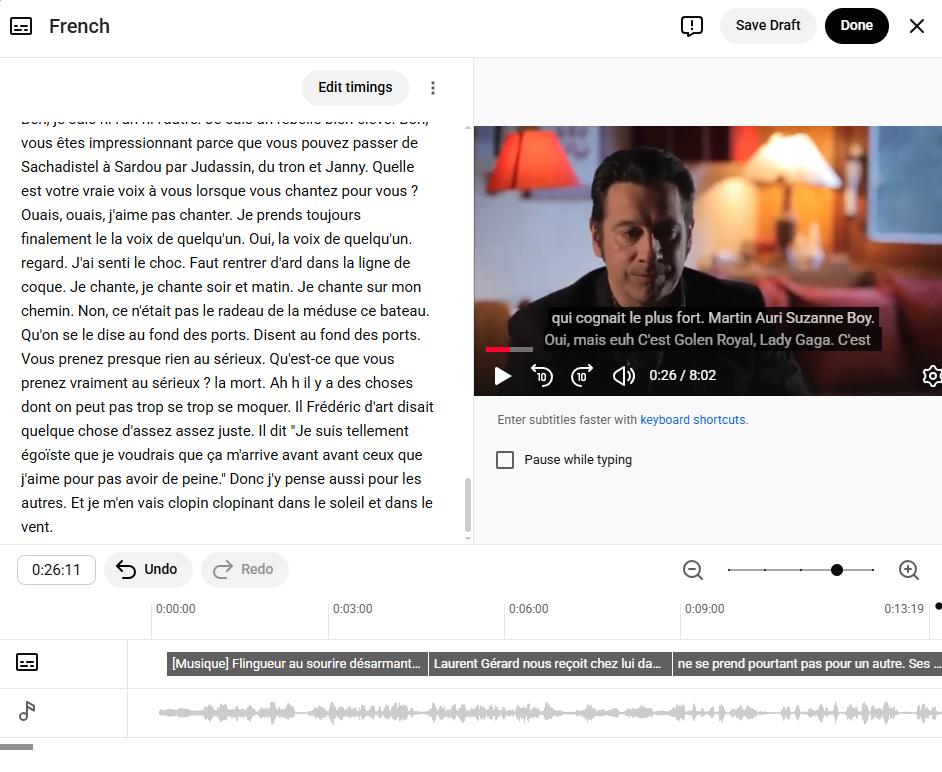Zoom in the timeline
Viewport: 942px width, 772px height.
point(909,570)
